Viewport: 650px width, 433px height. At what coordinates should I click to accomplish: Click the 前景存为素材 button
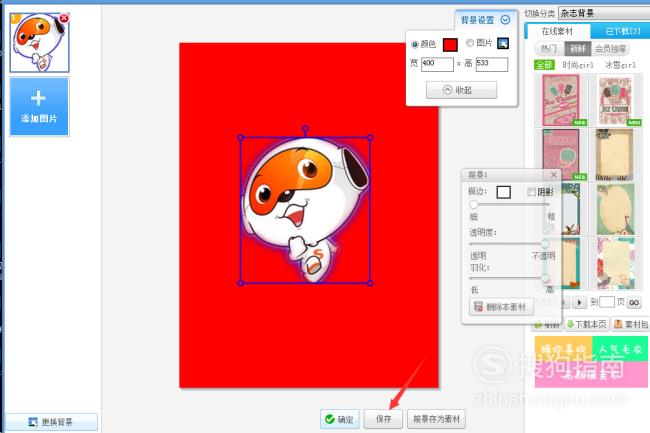point(437,419)
